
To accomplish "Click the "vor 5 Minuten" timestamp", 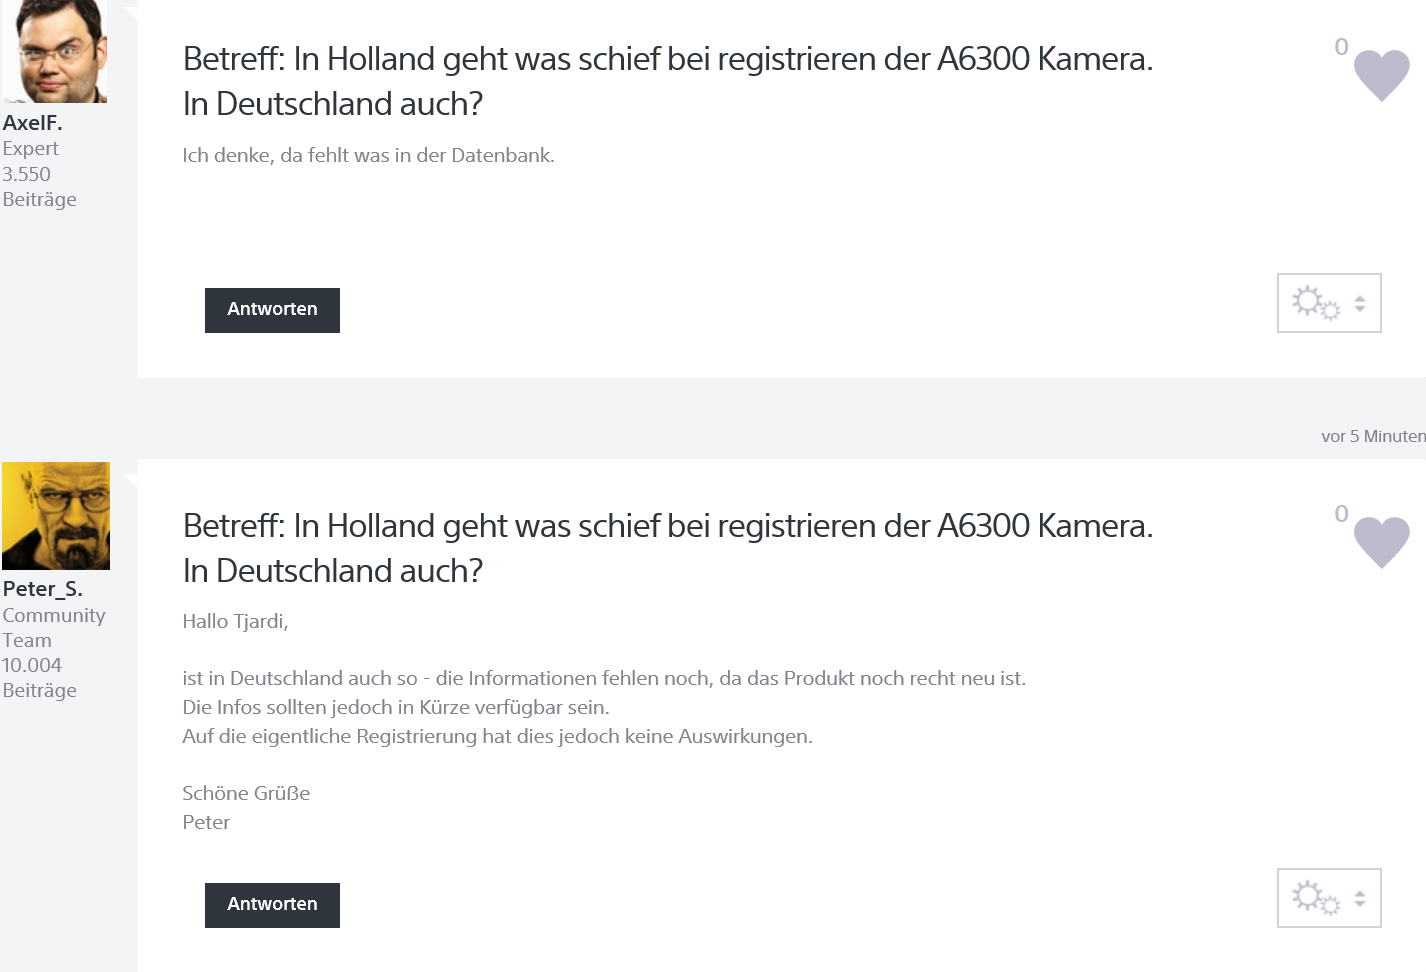I will click(1372, 436).
